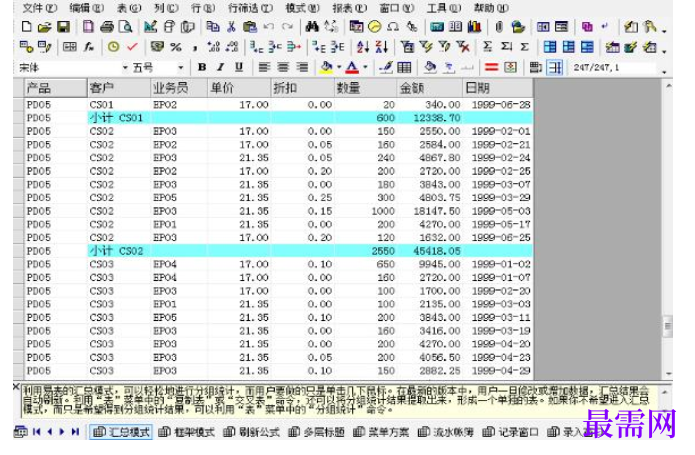Open Find with the binoculars icon
695x455 pixels.
(x=312, y=27)
